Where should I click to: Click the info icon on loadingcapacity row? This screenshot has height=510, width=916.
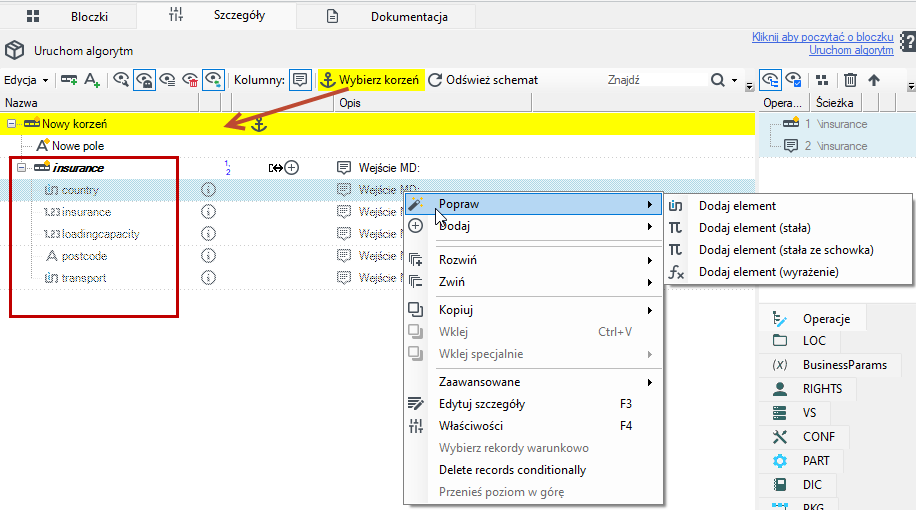209,234
